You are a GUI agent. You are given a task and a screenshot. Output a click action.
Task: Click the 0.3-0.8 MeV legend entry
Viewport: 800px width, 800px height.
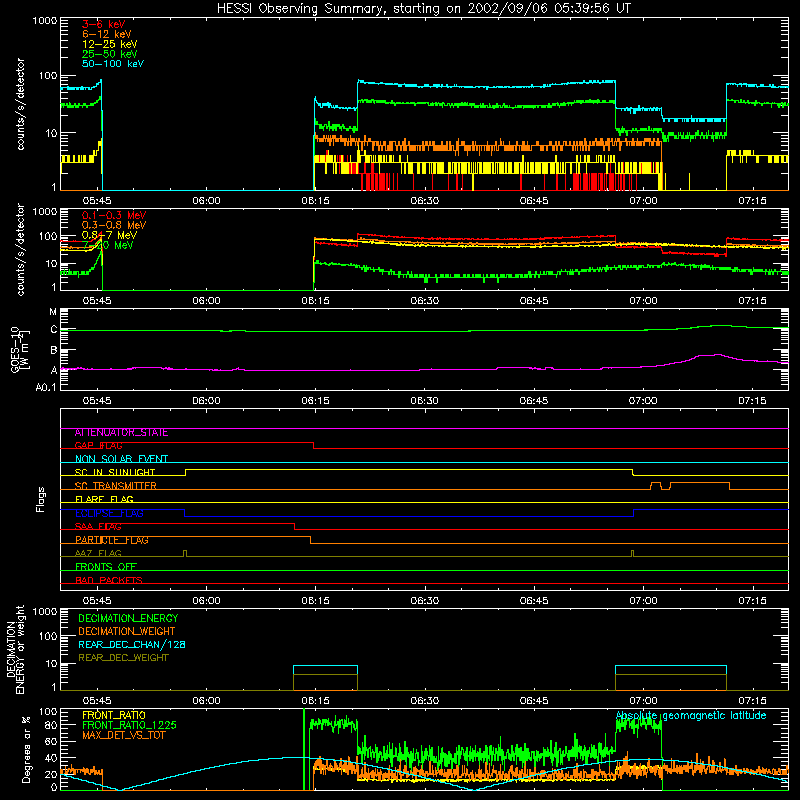[x=114, y=226]
